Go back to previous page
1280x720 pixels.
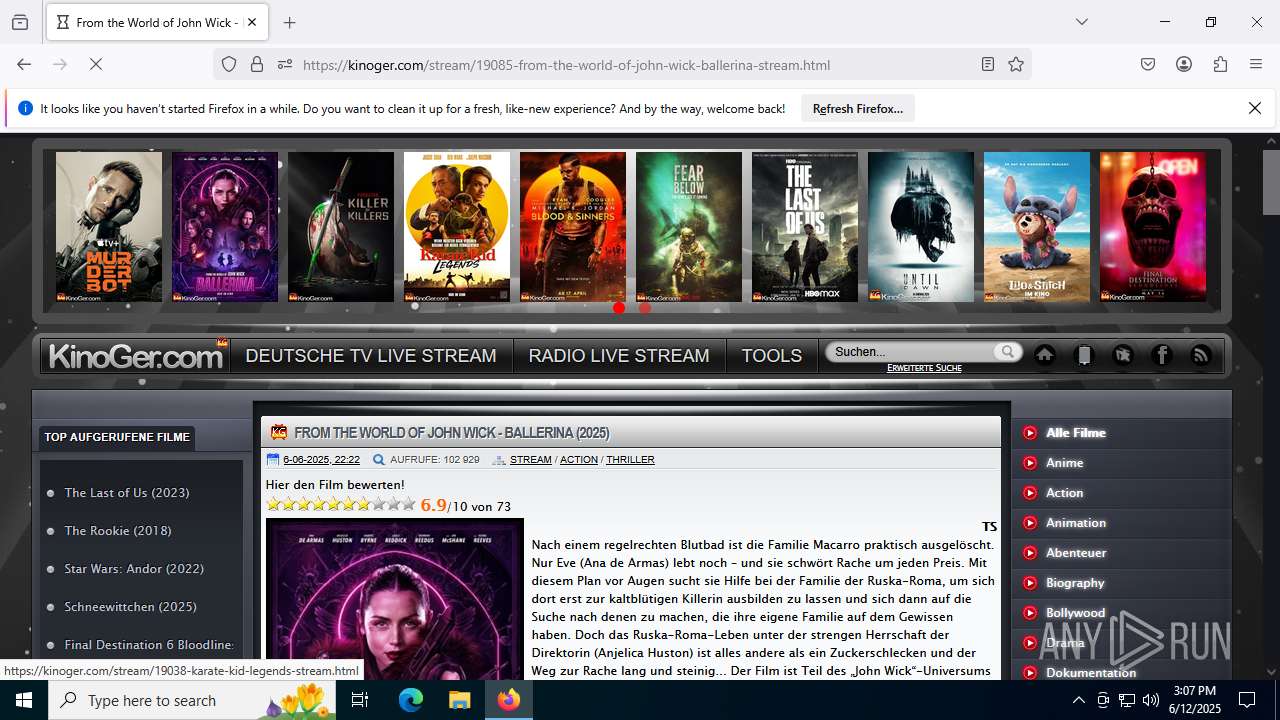[24, 64]
